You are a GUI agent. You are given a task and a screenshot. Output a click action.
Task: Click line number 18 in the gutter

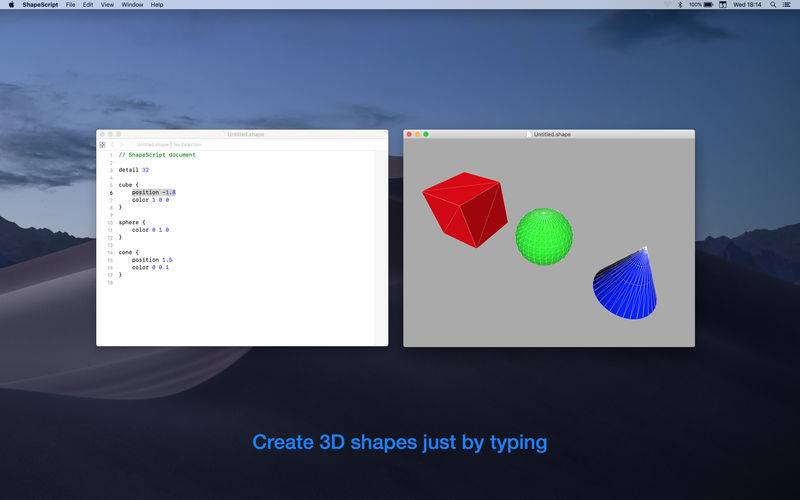[110, 283]
